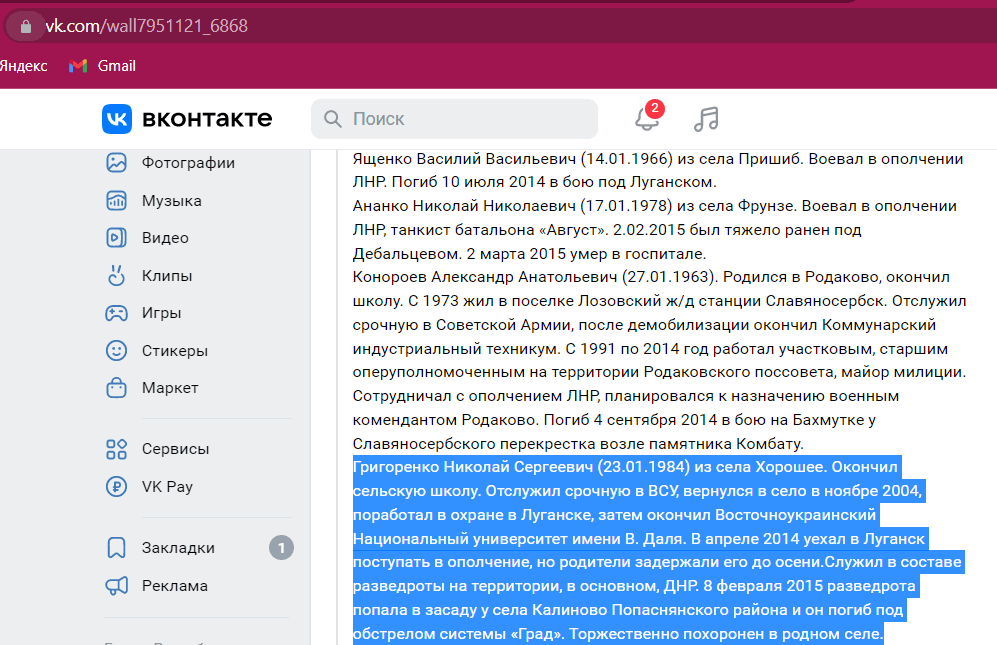Open the Маркет link
The width and height of the screenshot is (997, 645).
click(x=170, y=387)
